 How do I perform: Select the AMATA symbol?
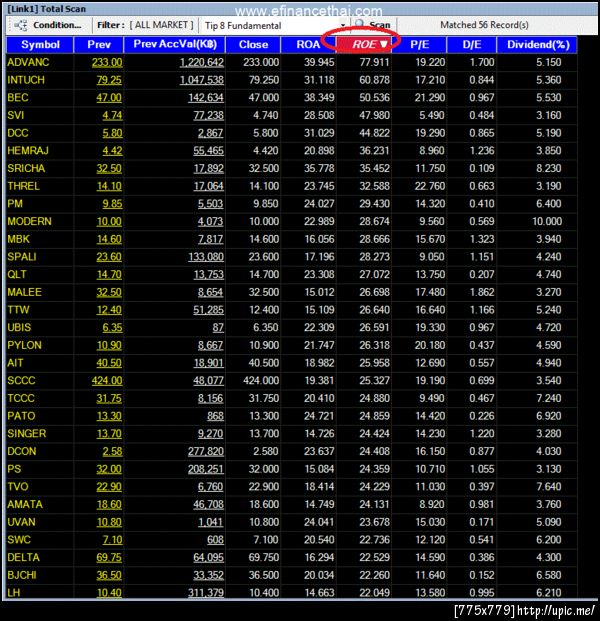pyautogui.click(x=25, y=505)
